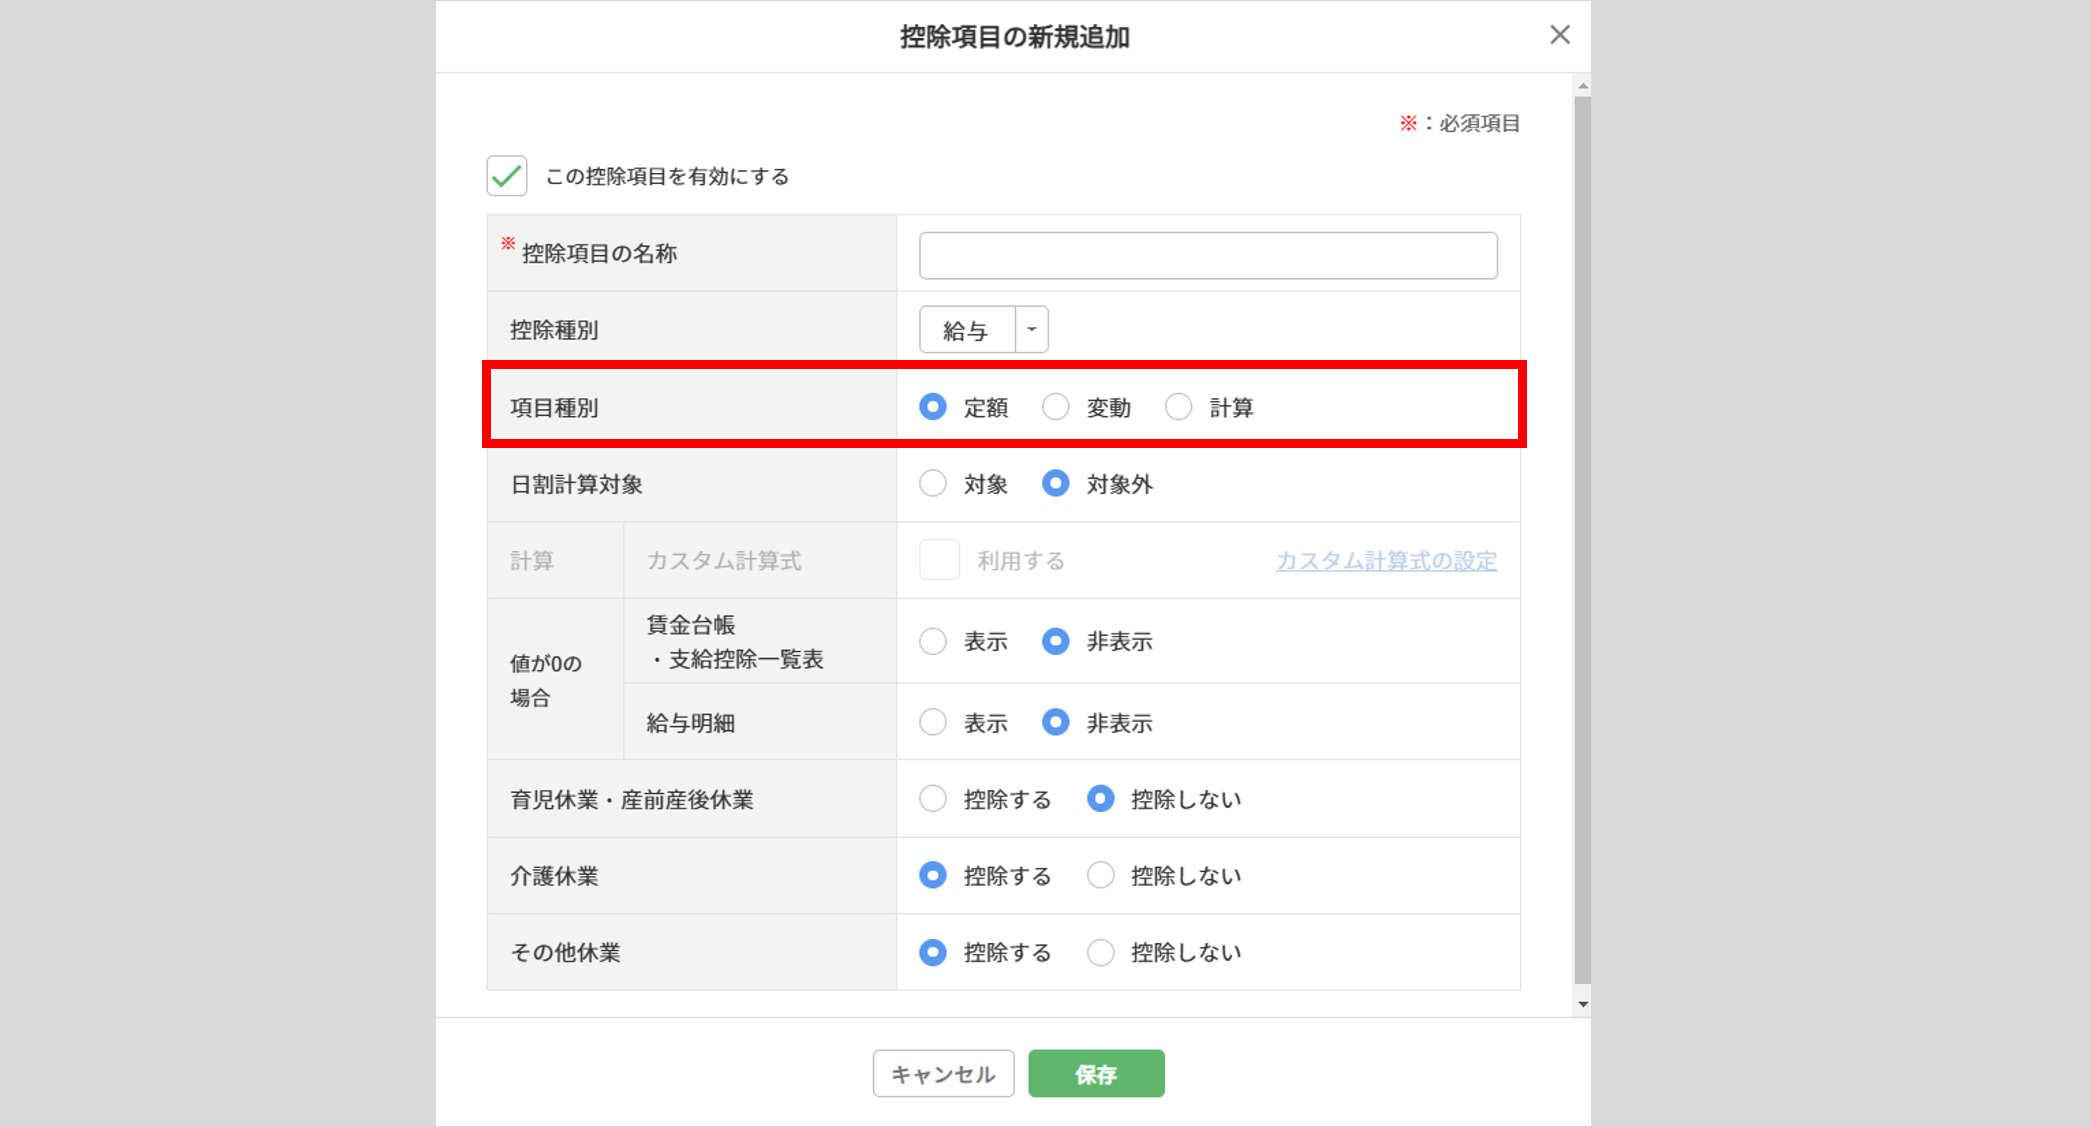Choose 対象外 for 日割計算対象

pos(1056,484)
